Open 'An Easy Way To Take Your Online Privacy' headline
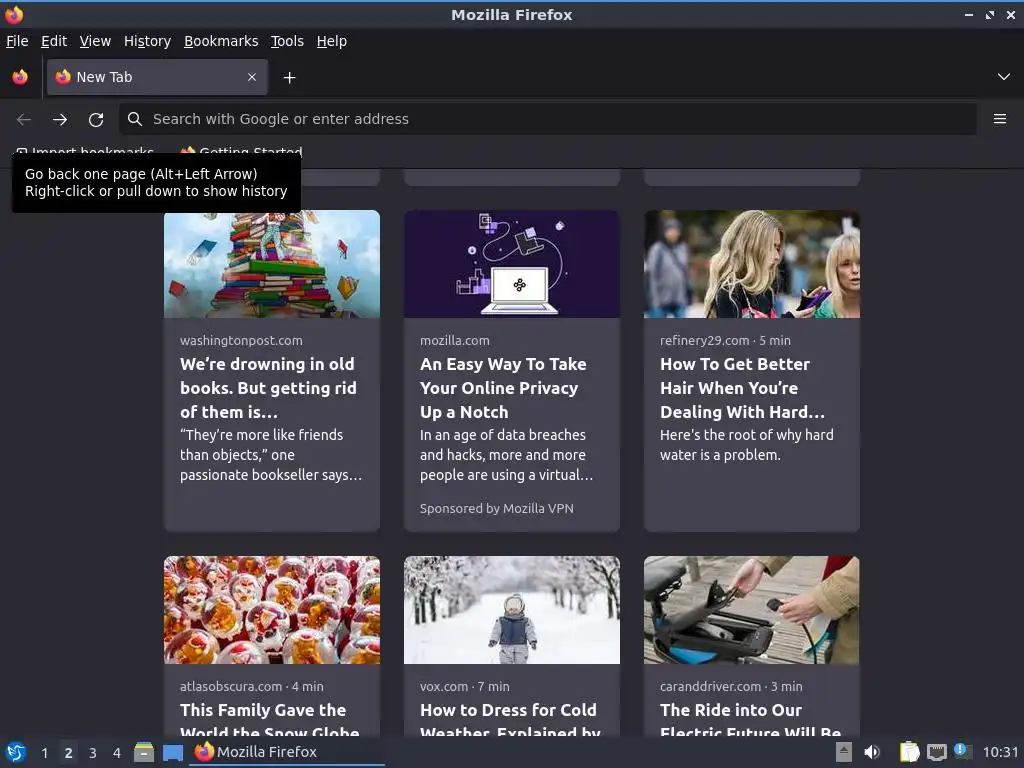1024x768 pixels. [x=504, y=388]
